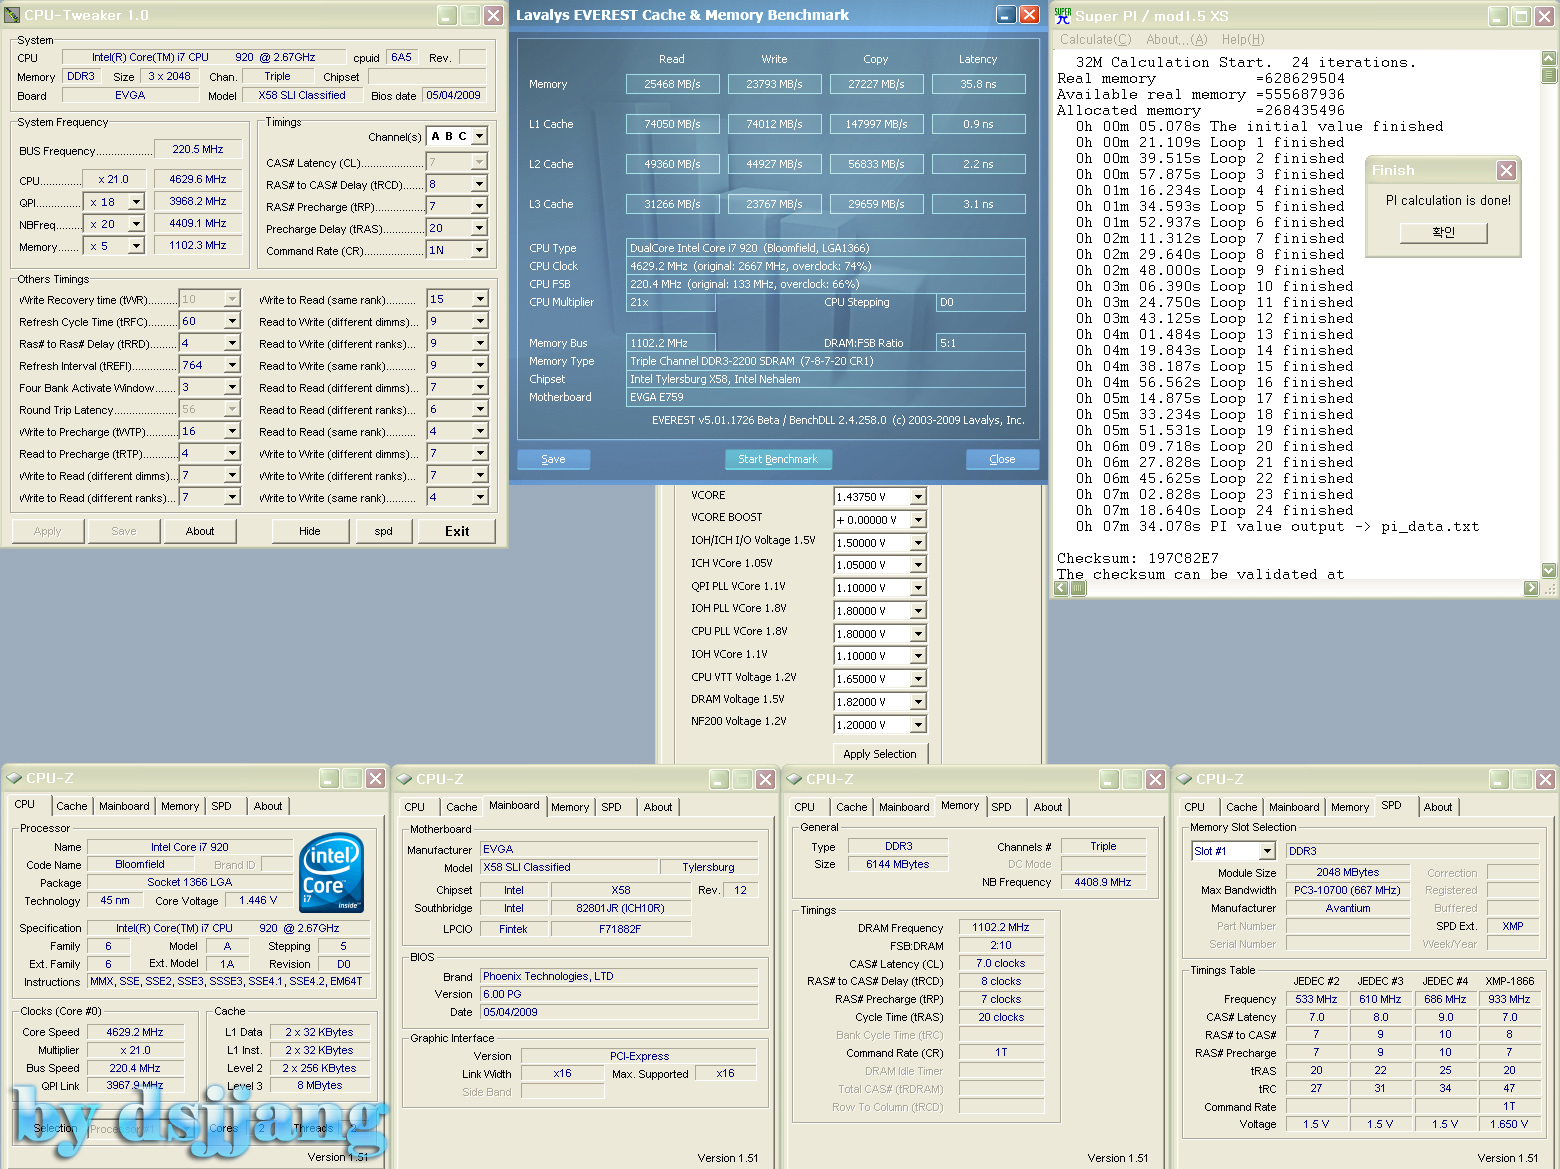Open the VCORE voltage dropdown
The width and height of the screenshot is (1560, 1169).
tap(918, 497)
